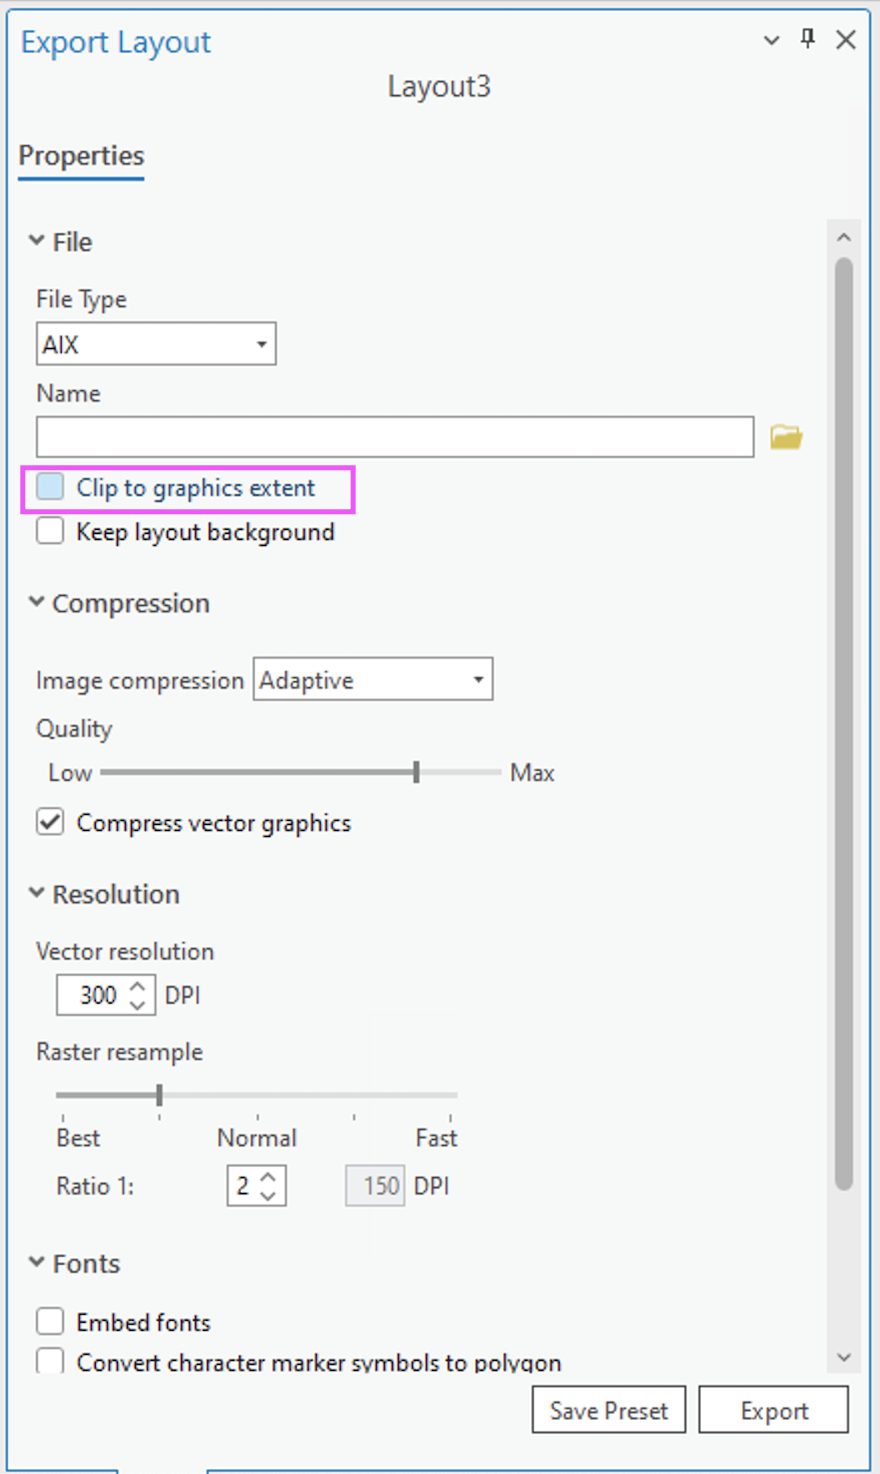The height and width of the screenshot is (1474, 880).
Task: Click the browse folder icon beside Name
Action: [786, 438]
